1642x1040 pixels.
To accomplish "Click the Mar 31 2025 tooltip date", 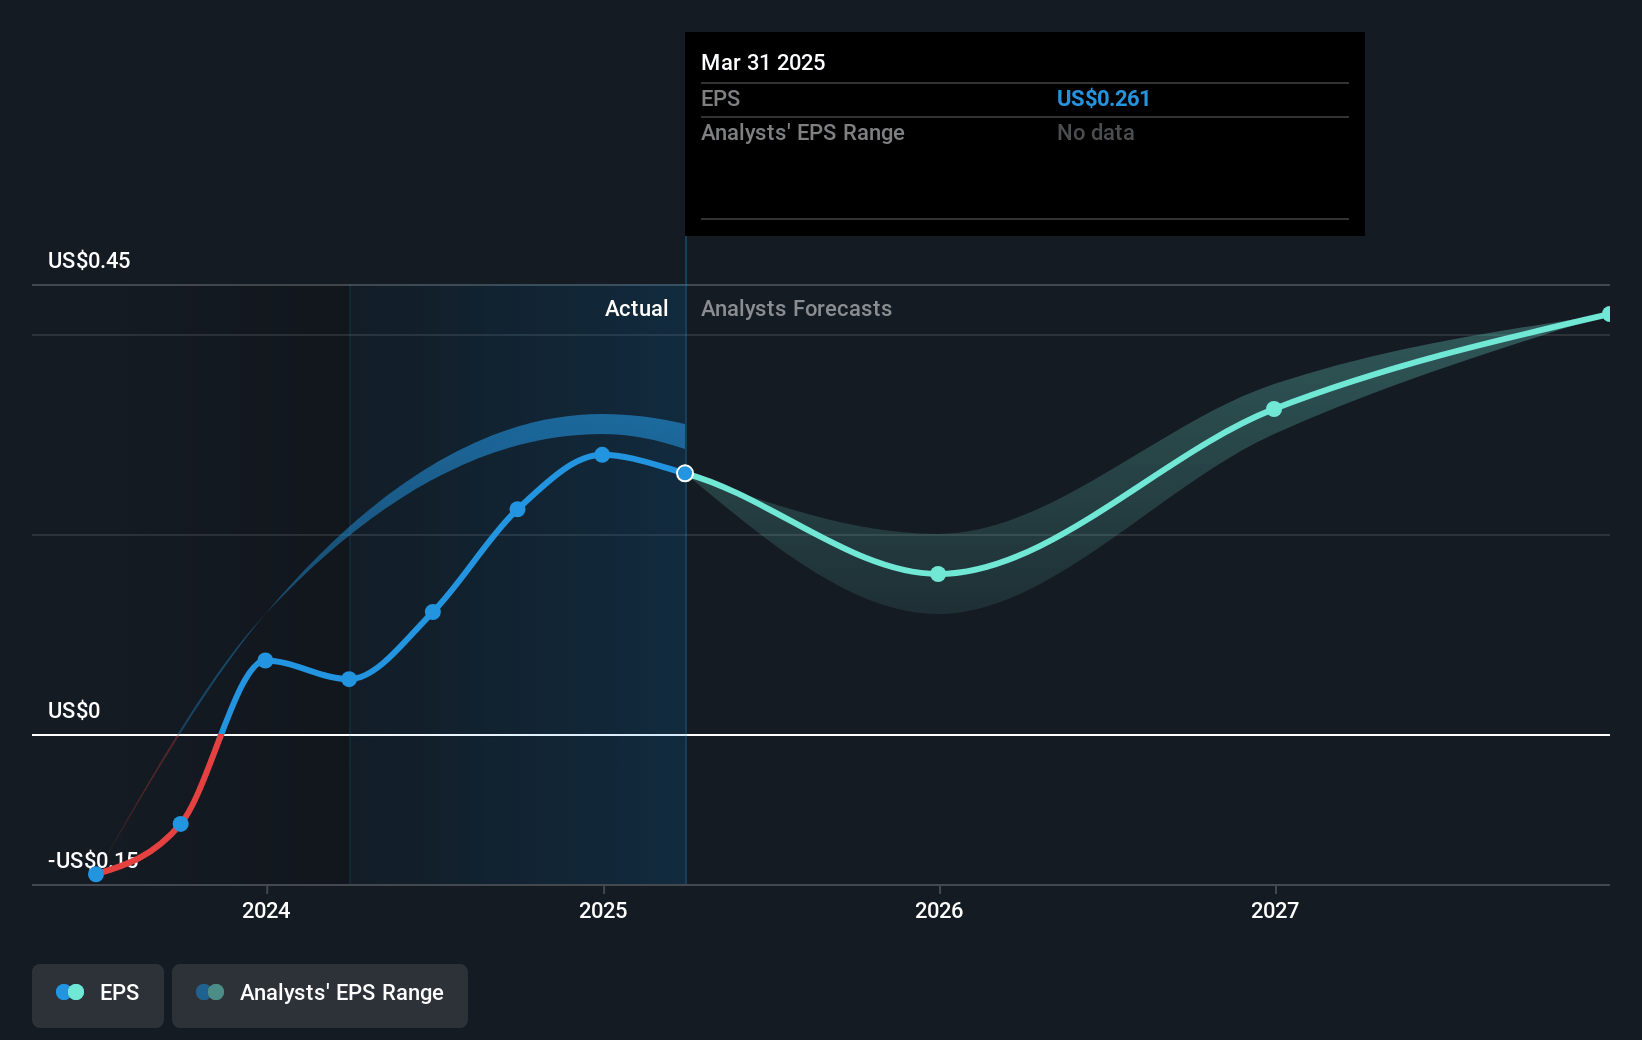I will [763, 63].
